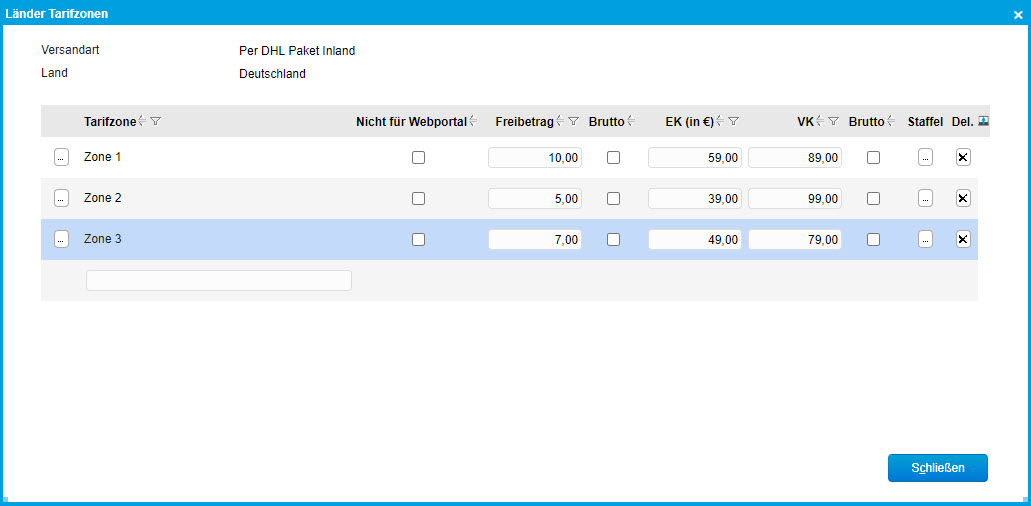Image resolution: width=1031 pixels, height=506 pixels.
Task: Click the Zone 1 EK field showing 59,00
Action: tap(695, 158)
